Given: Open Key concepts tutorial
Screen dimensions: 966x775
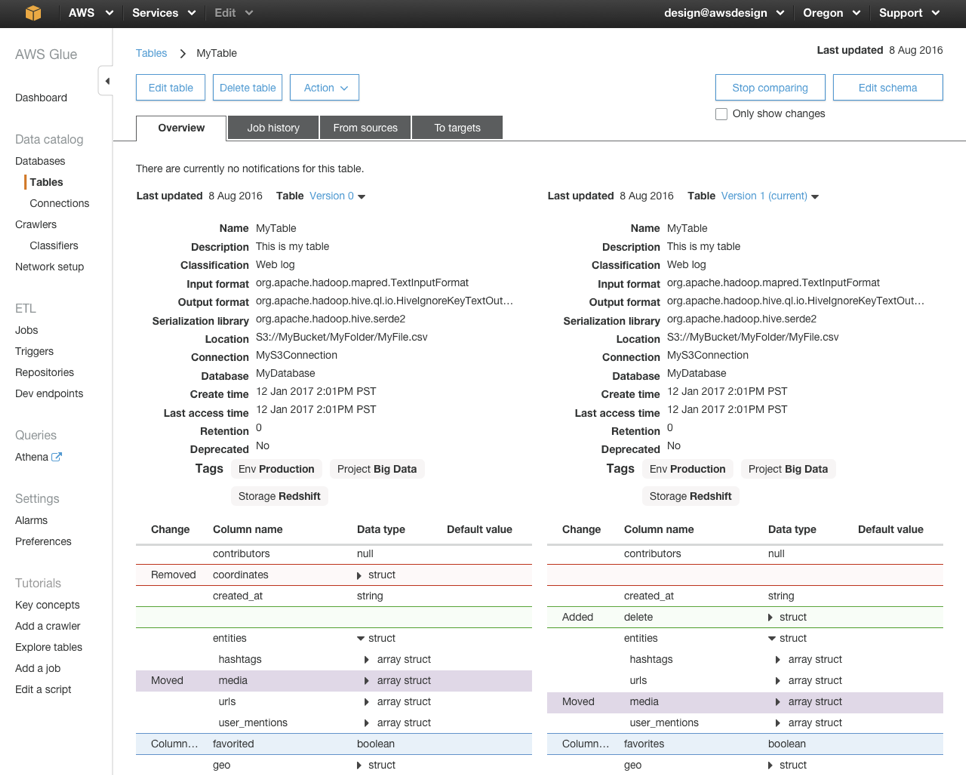Looking at the screenshot, I should point(47,605).
